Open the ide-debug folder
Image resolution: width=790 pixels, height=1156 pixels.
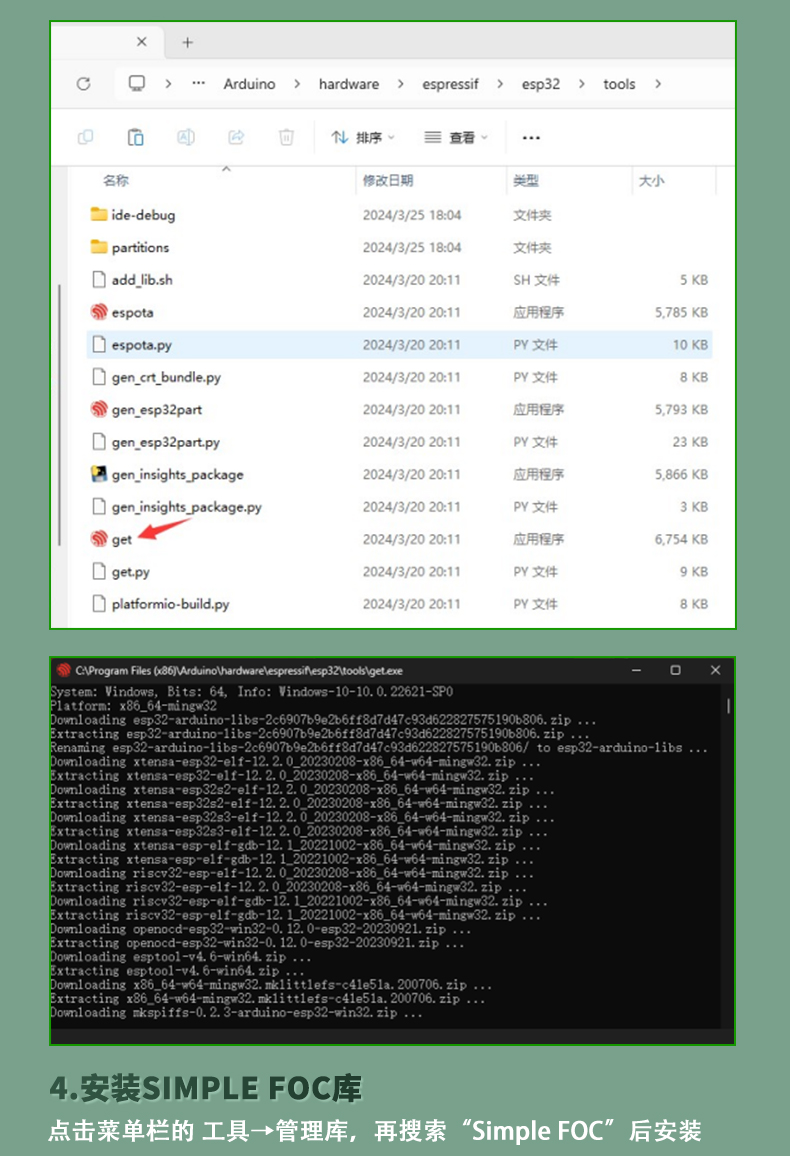(x=143, y=215)
